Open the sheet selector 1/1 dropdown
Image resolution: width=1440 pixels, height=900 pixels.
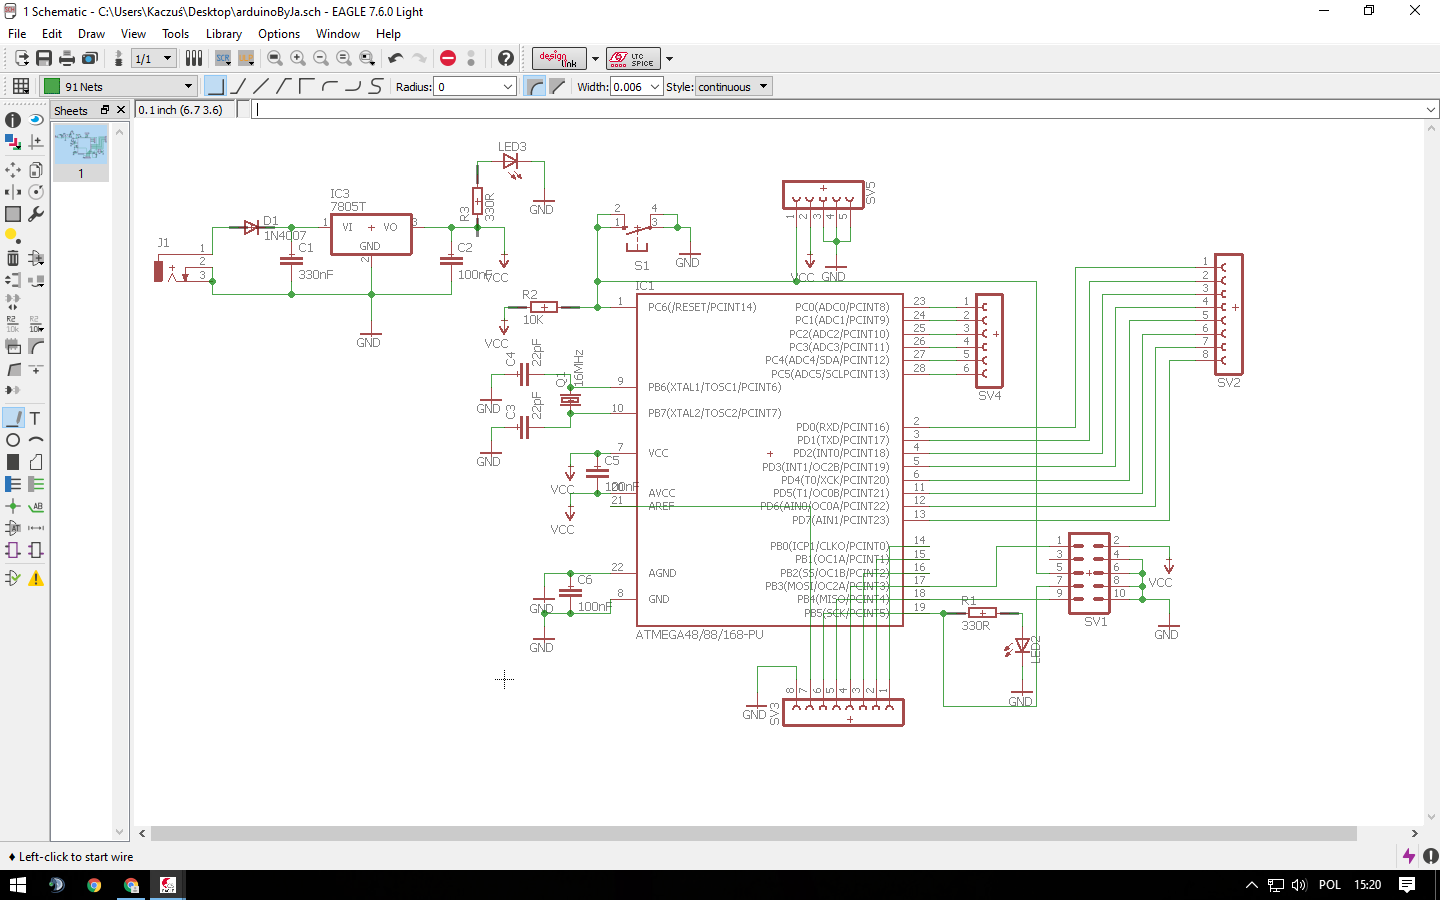coord(153,59)
